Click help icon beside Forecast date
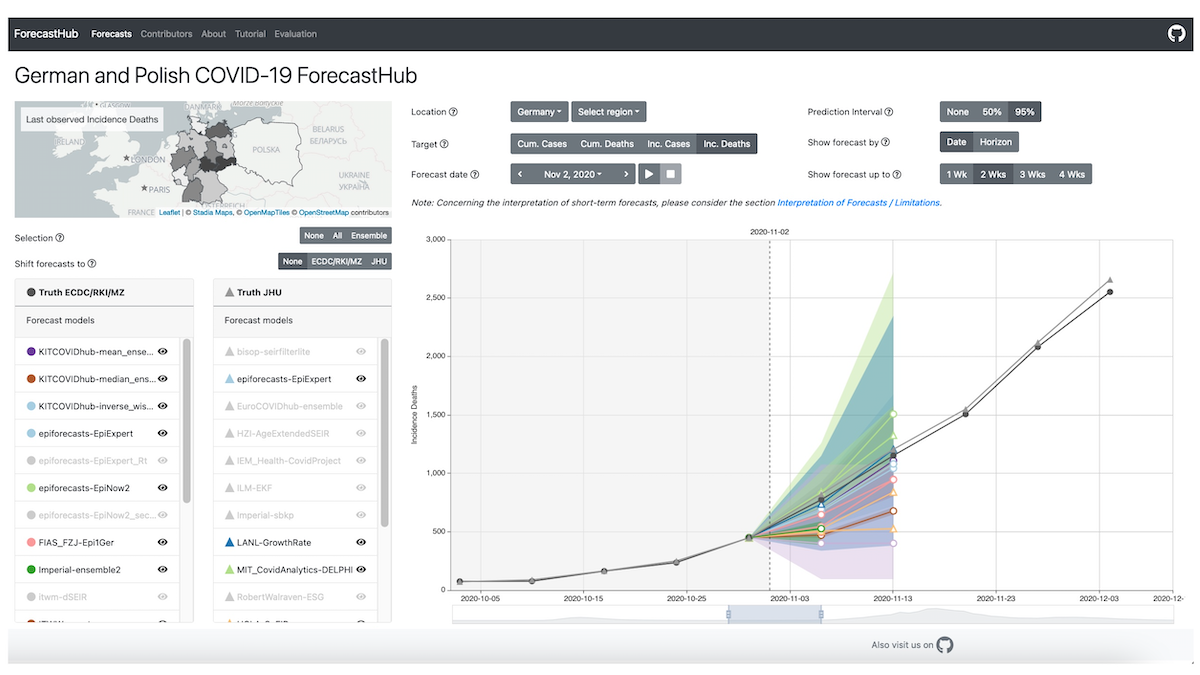This screenshot has width=1200, height=675. (475, 175)
